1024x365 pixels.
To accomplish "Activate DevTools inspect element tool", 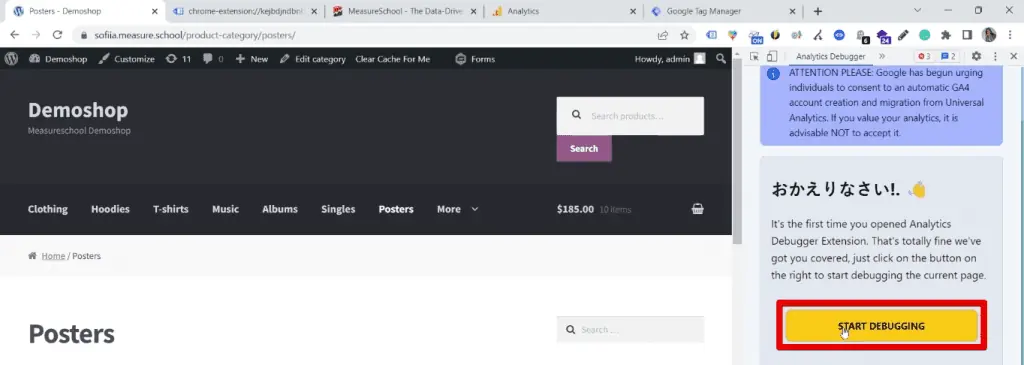I will (x=754, y=57).
